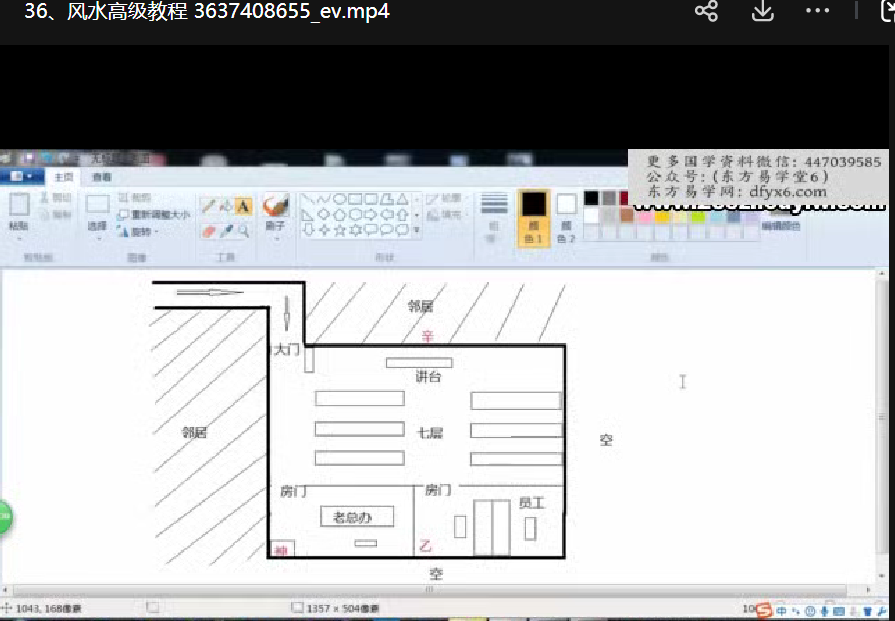This screenshot has width=895, height=621.
Task: Switch to the 查看 (View) ribbon tab
Action: (x=102, y=177)
